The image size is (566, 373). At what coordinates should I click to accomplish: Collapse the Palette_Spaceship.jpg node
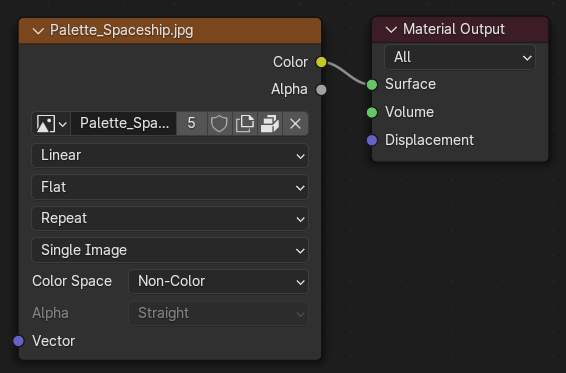click(38, 31)
